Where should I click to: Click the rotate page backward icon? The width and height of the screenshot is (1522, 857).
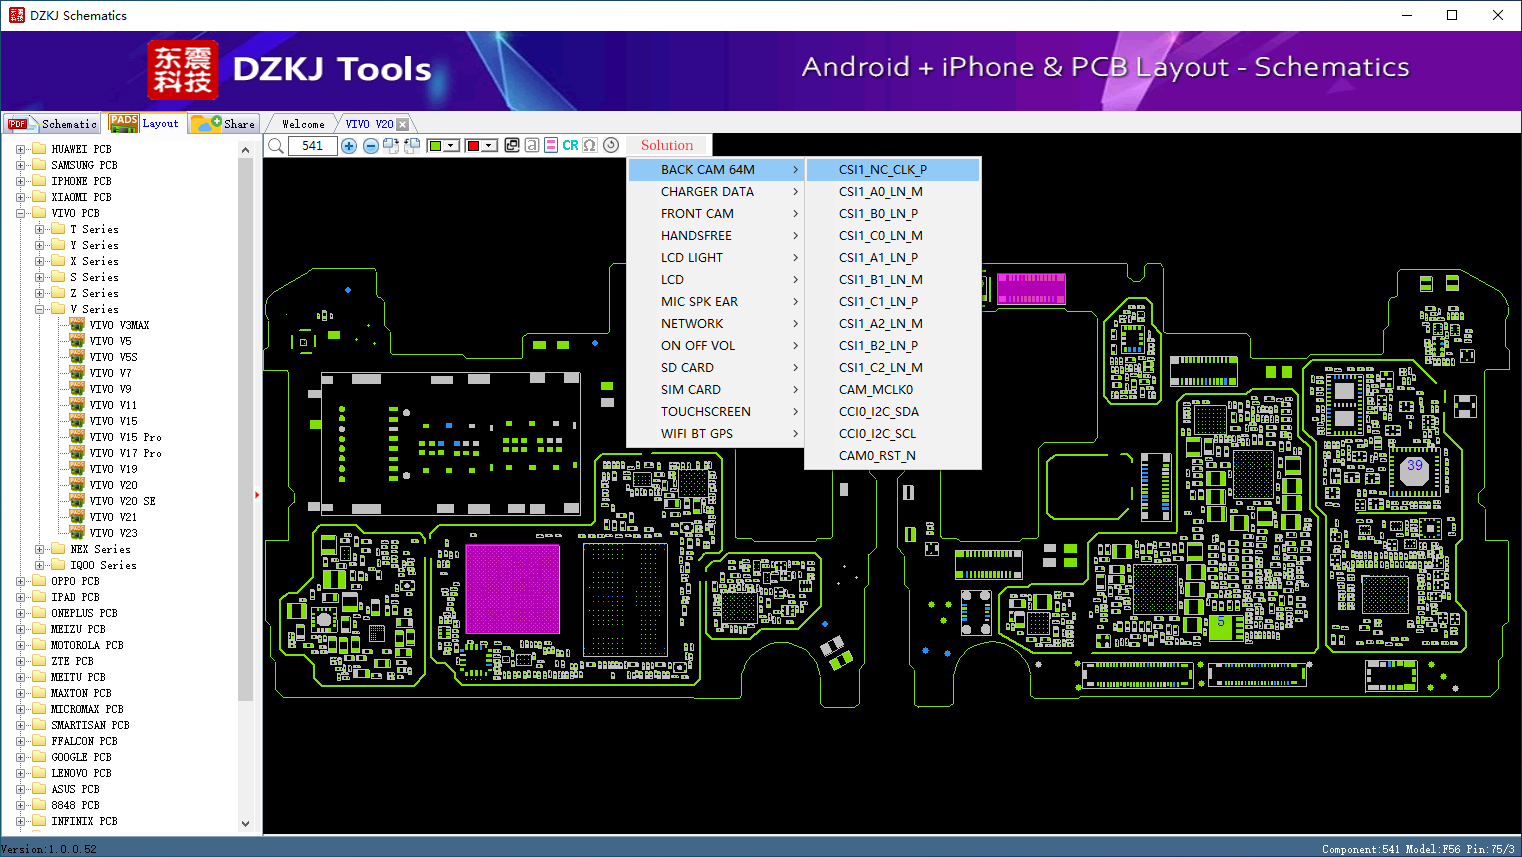411,146
